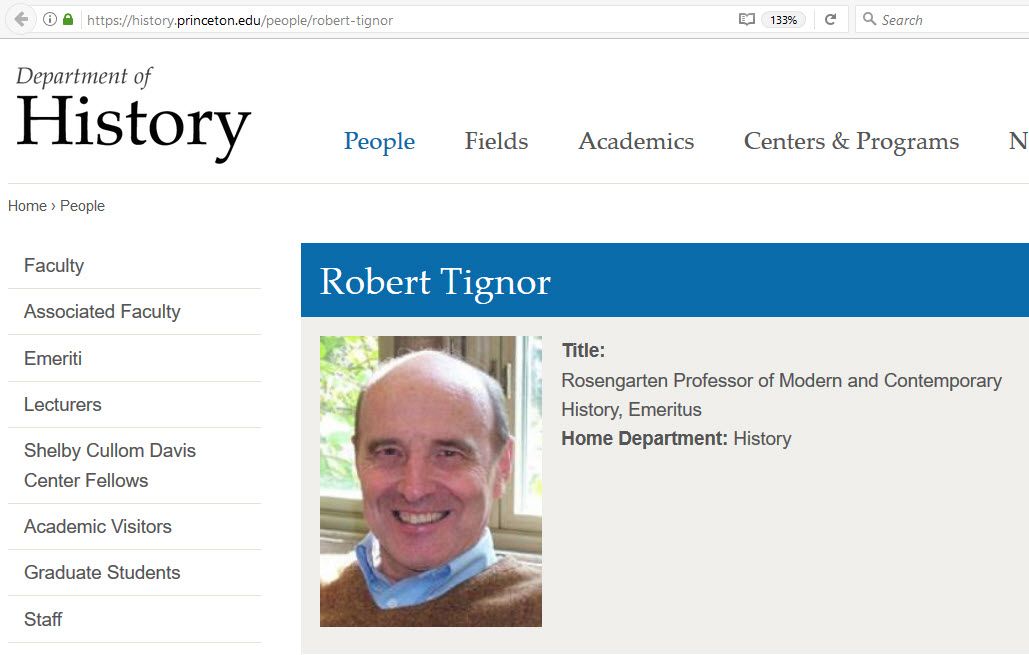Click the Home breadcrumb link
This screenshot has height=655, width=1029.
pyautogui.click(x=26, y=205)
